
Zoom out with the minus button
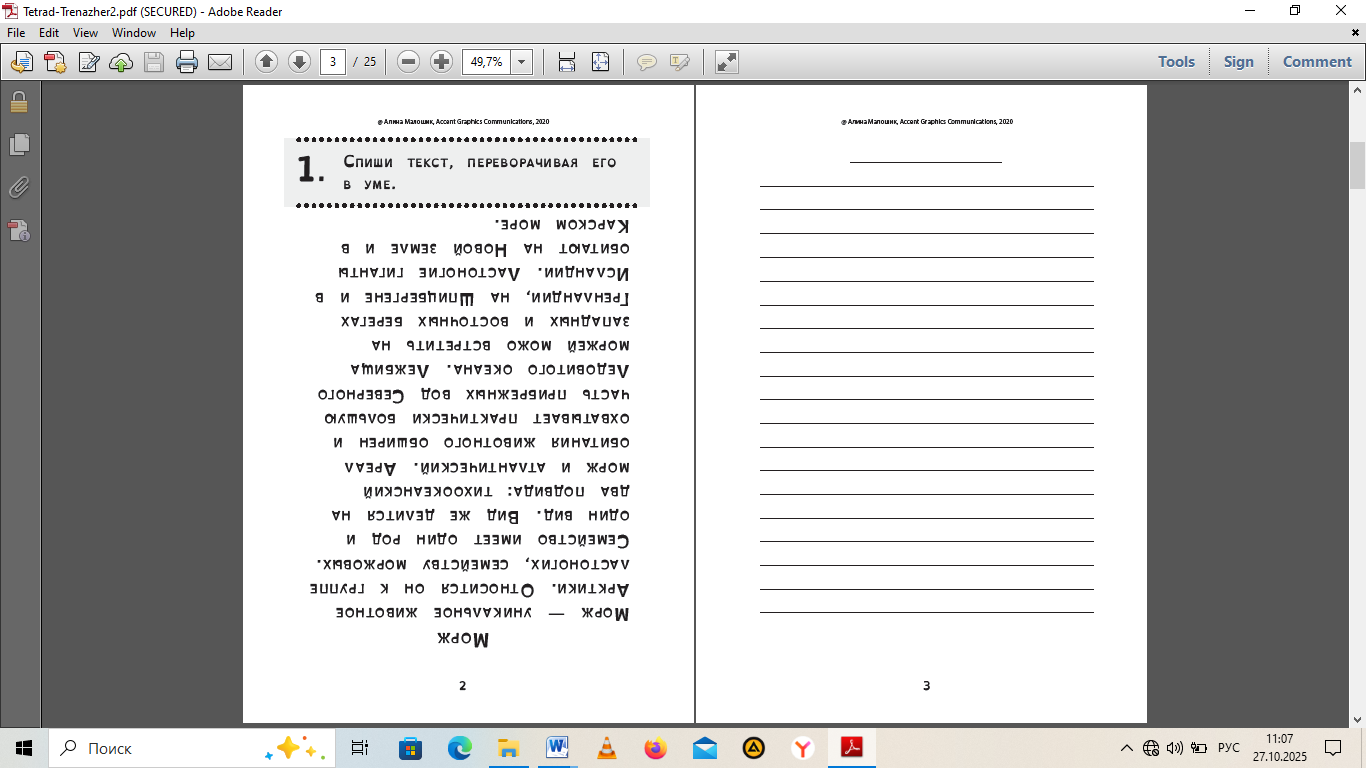pos(408,62)
